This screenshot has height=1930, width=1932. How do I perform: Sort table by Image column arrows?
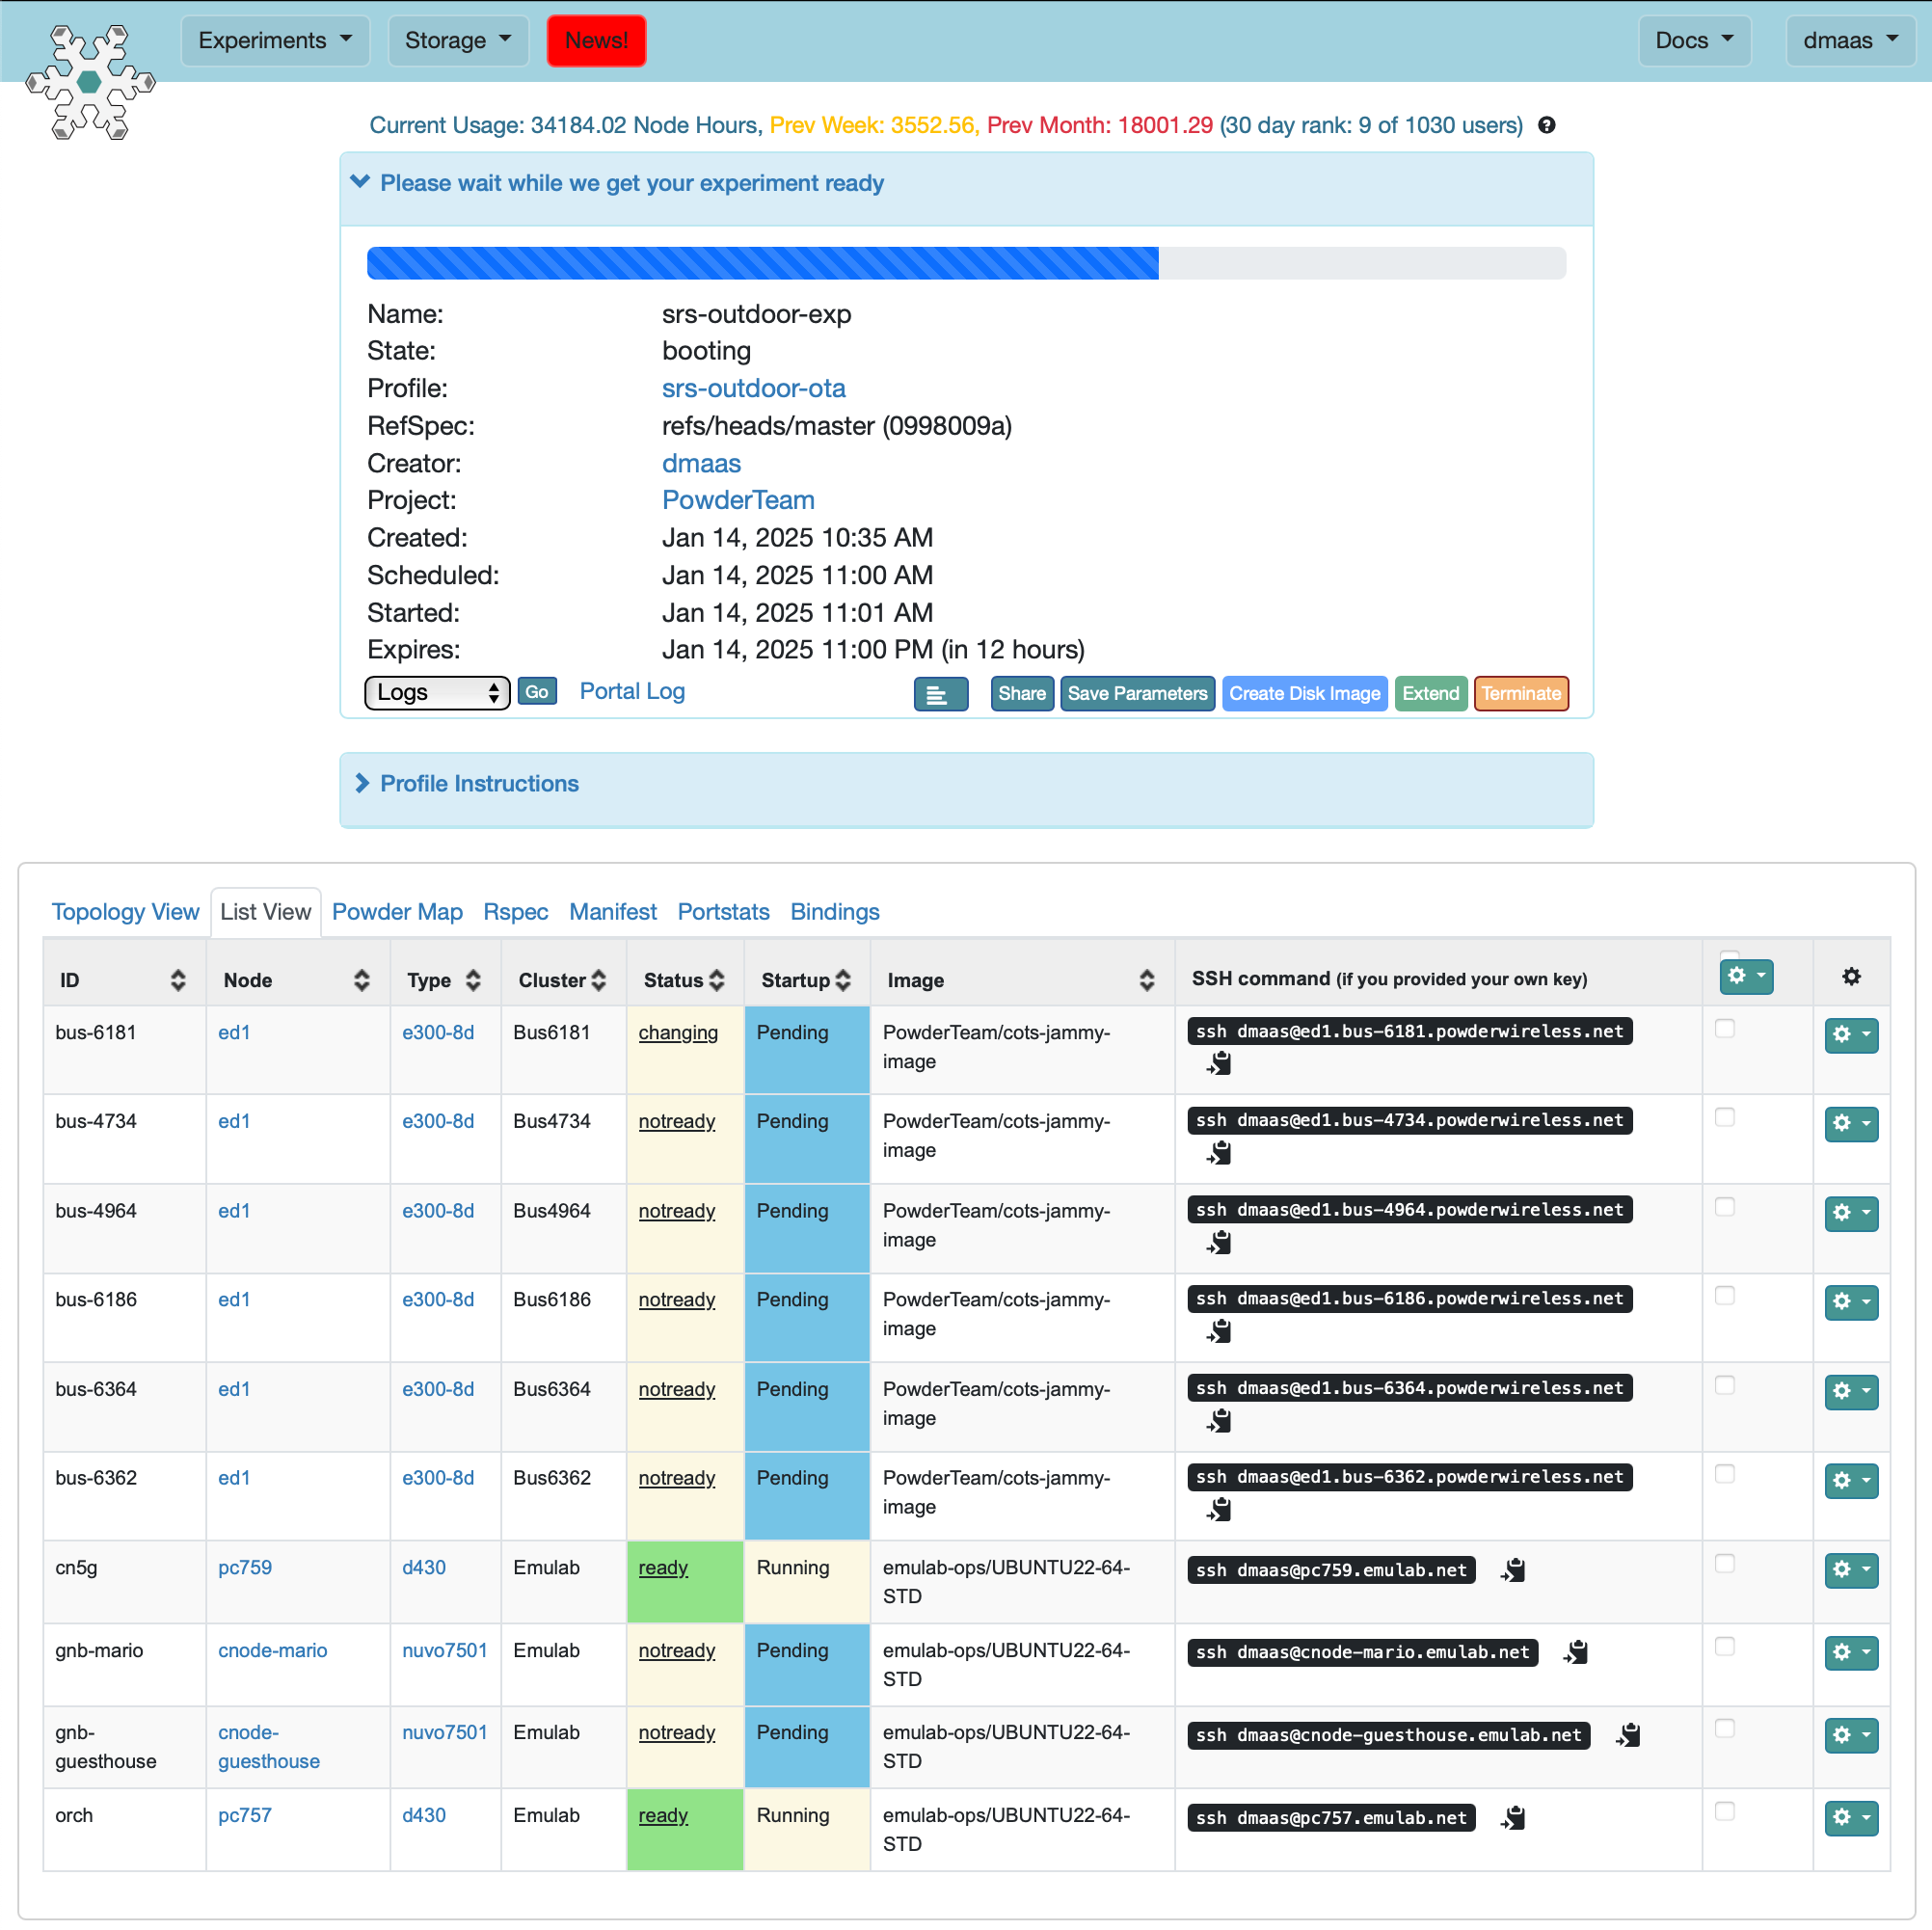coord(1147,980)
